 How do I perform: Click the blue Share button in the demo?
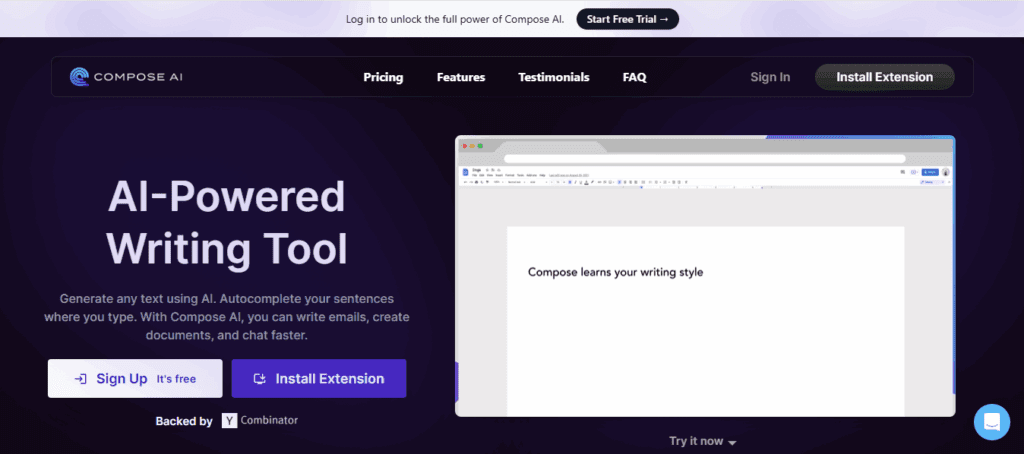pyautogui.click(x=929, y=172)
